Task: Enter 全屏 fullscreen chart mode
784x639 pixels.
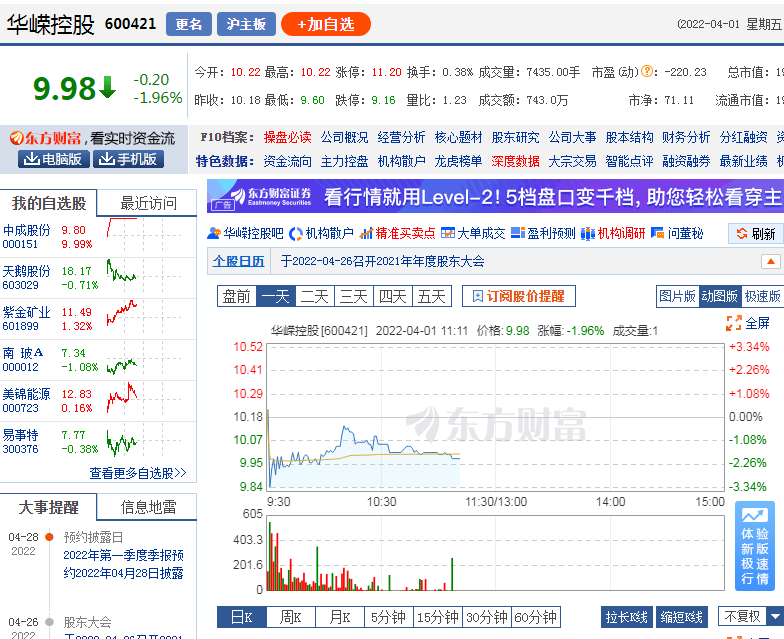Action: (748, 323)
